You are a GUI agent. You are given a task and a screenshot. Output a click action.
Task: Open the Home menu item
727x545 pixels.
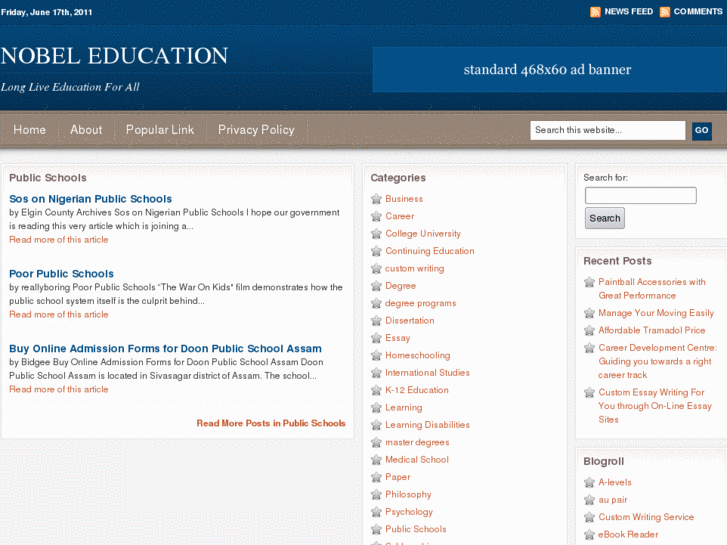coord(30,130)
